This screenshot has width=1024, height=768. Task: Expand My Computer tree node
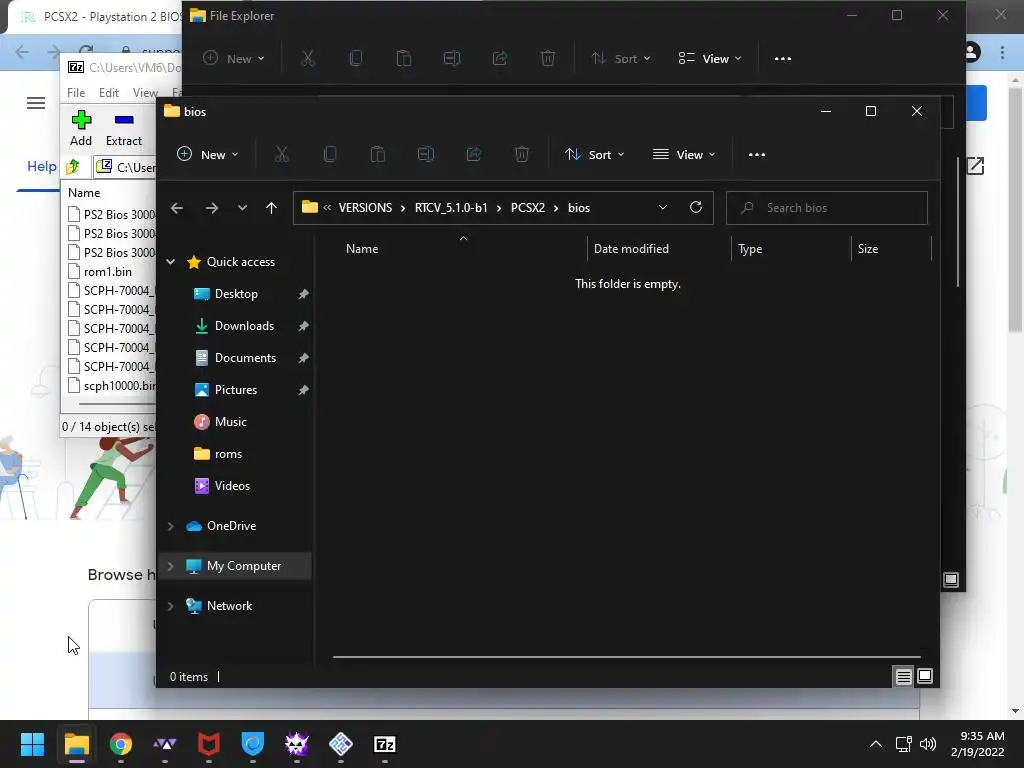(170, 566)
